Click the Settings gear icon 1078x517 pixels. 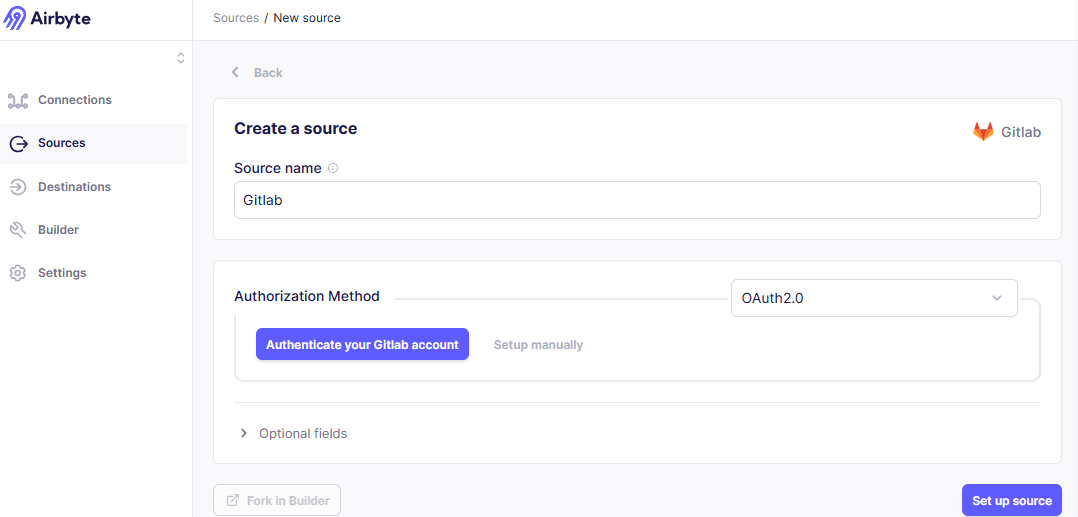tap(18, 273)
